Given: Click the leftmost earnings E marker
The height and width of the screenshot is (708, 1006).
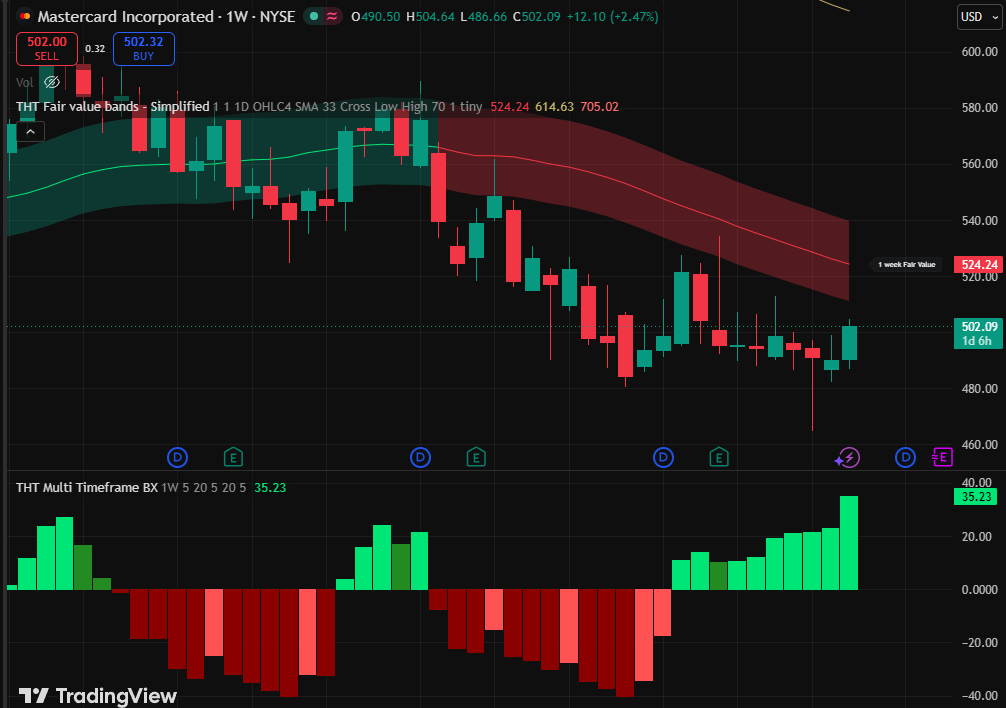Looking at the screenshot, I should [233, 457].
